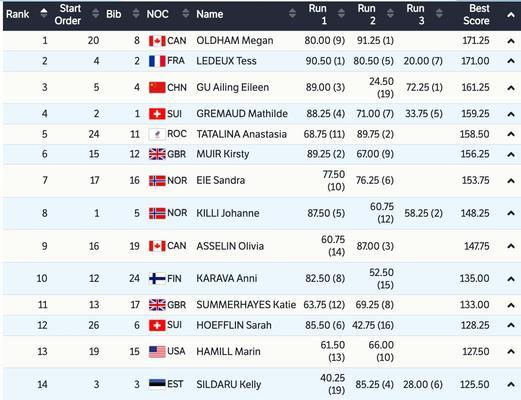Sort by Run 3 arrows
The height and width of the screenshot is (400, 521).
click(x=439, y=14)
